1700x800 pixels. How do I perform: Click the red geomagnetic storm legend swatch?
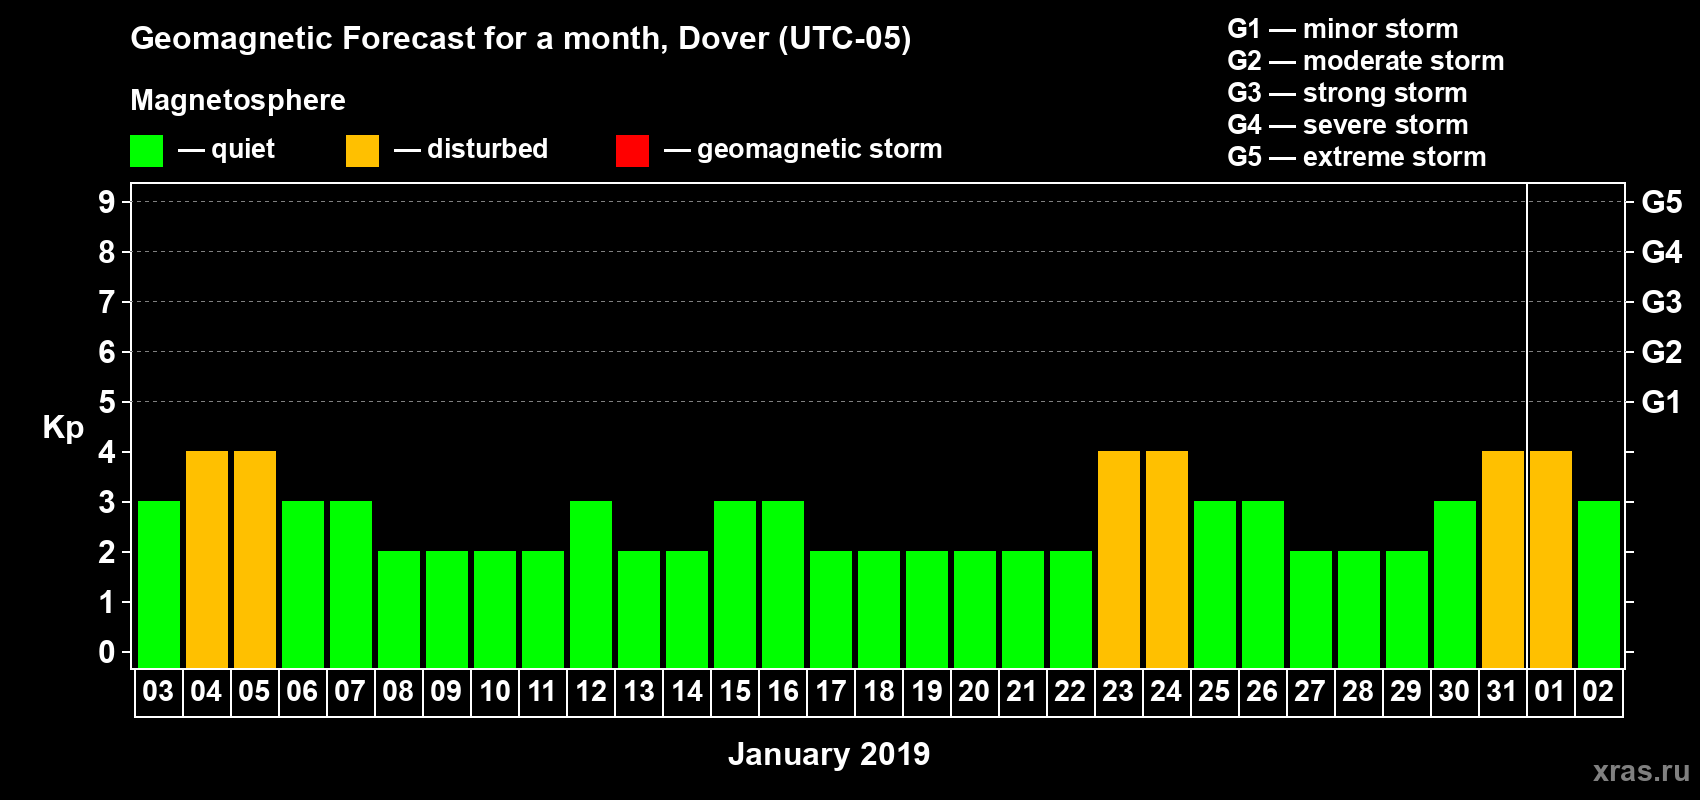coord(632,151)
